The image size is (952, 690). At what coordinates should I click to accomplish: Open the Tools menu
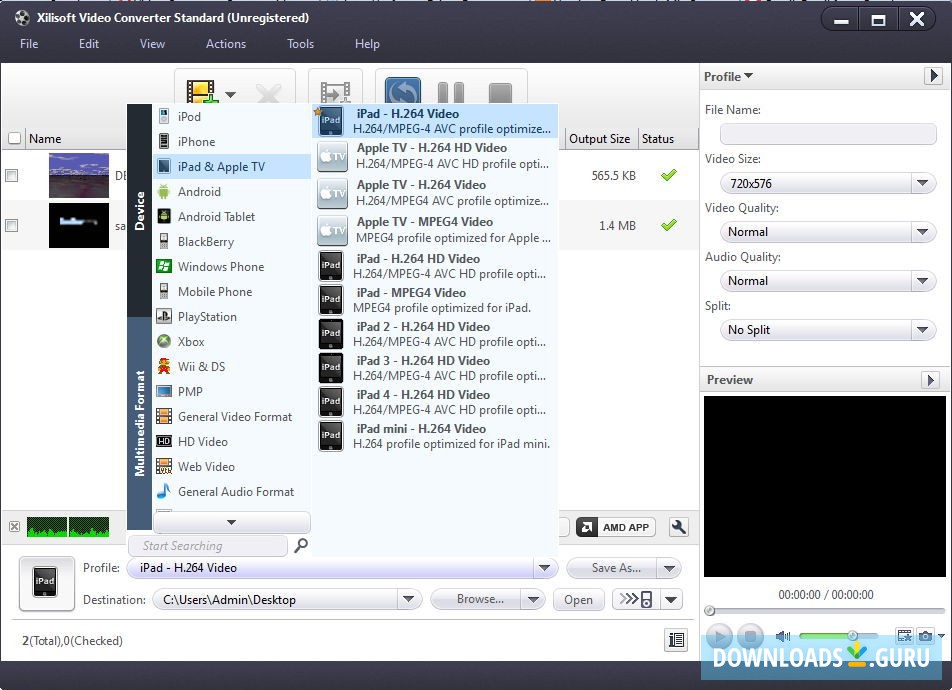[301, 44]
